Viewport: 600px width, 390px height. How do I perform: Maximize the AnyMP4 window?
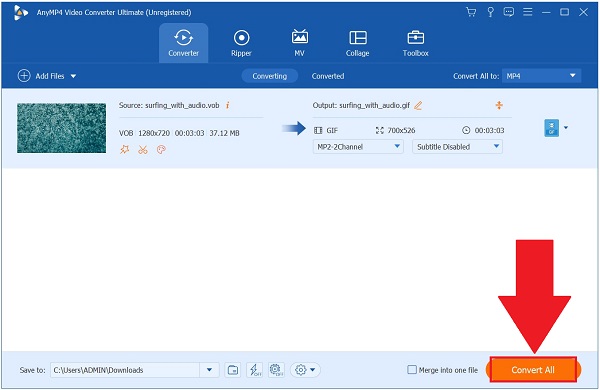tap(564, 12)
